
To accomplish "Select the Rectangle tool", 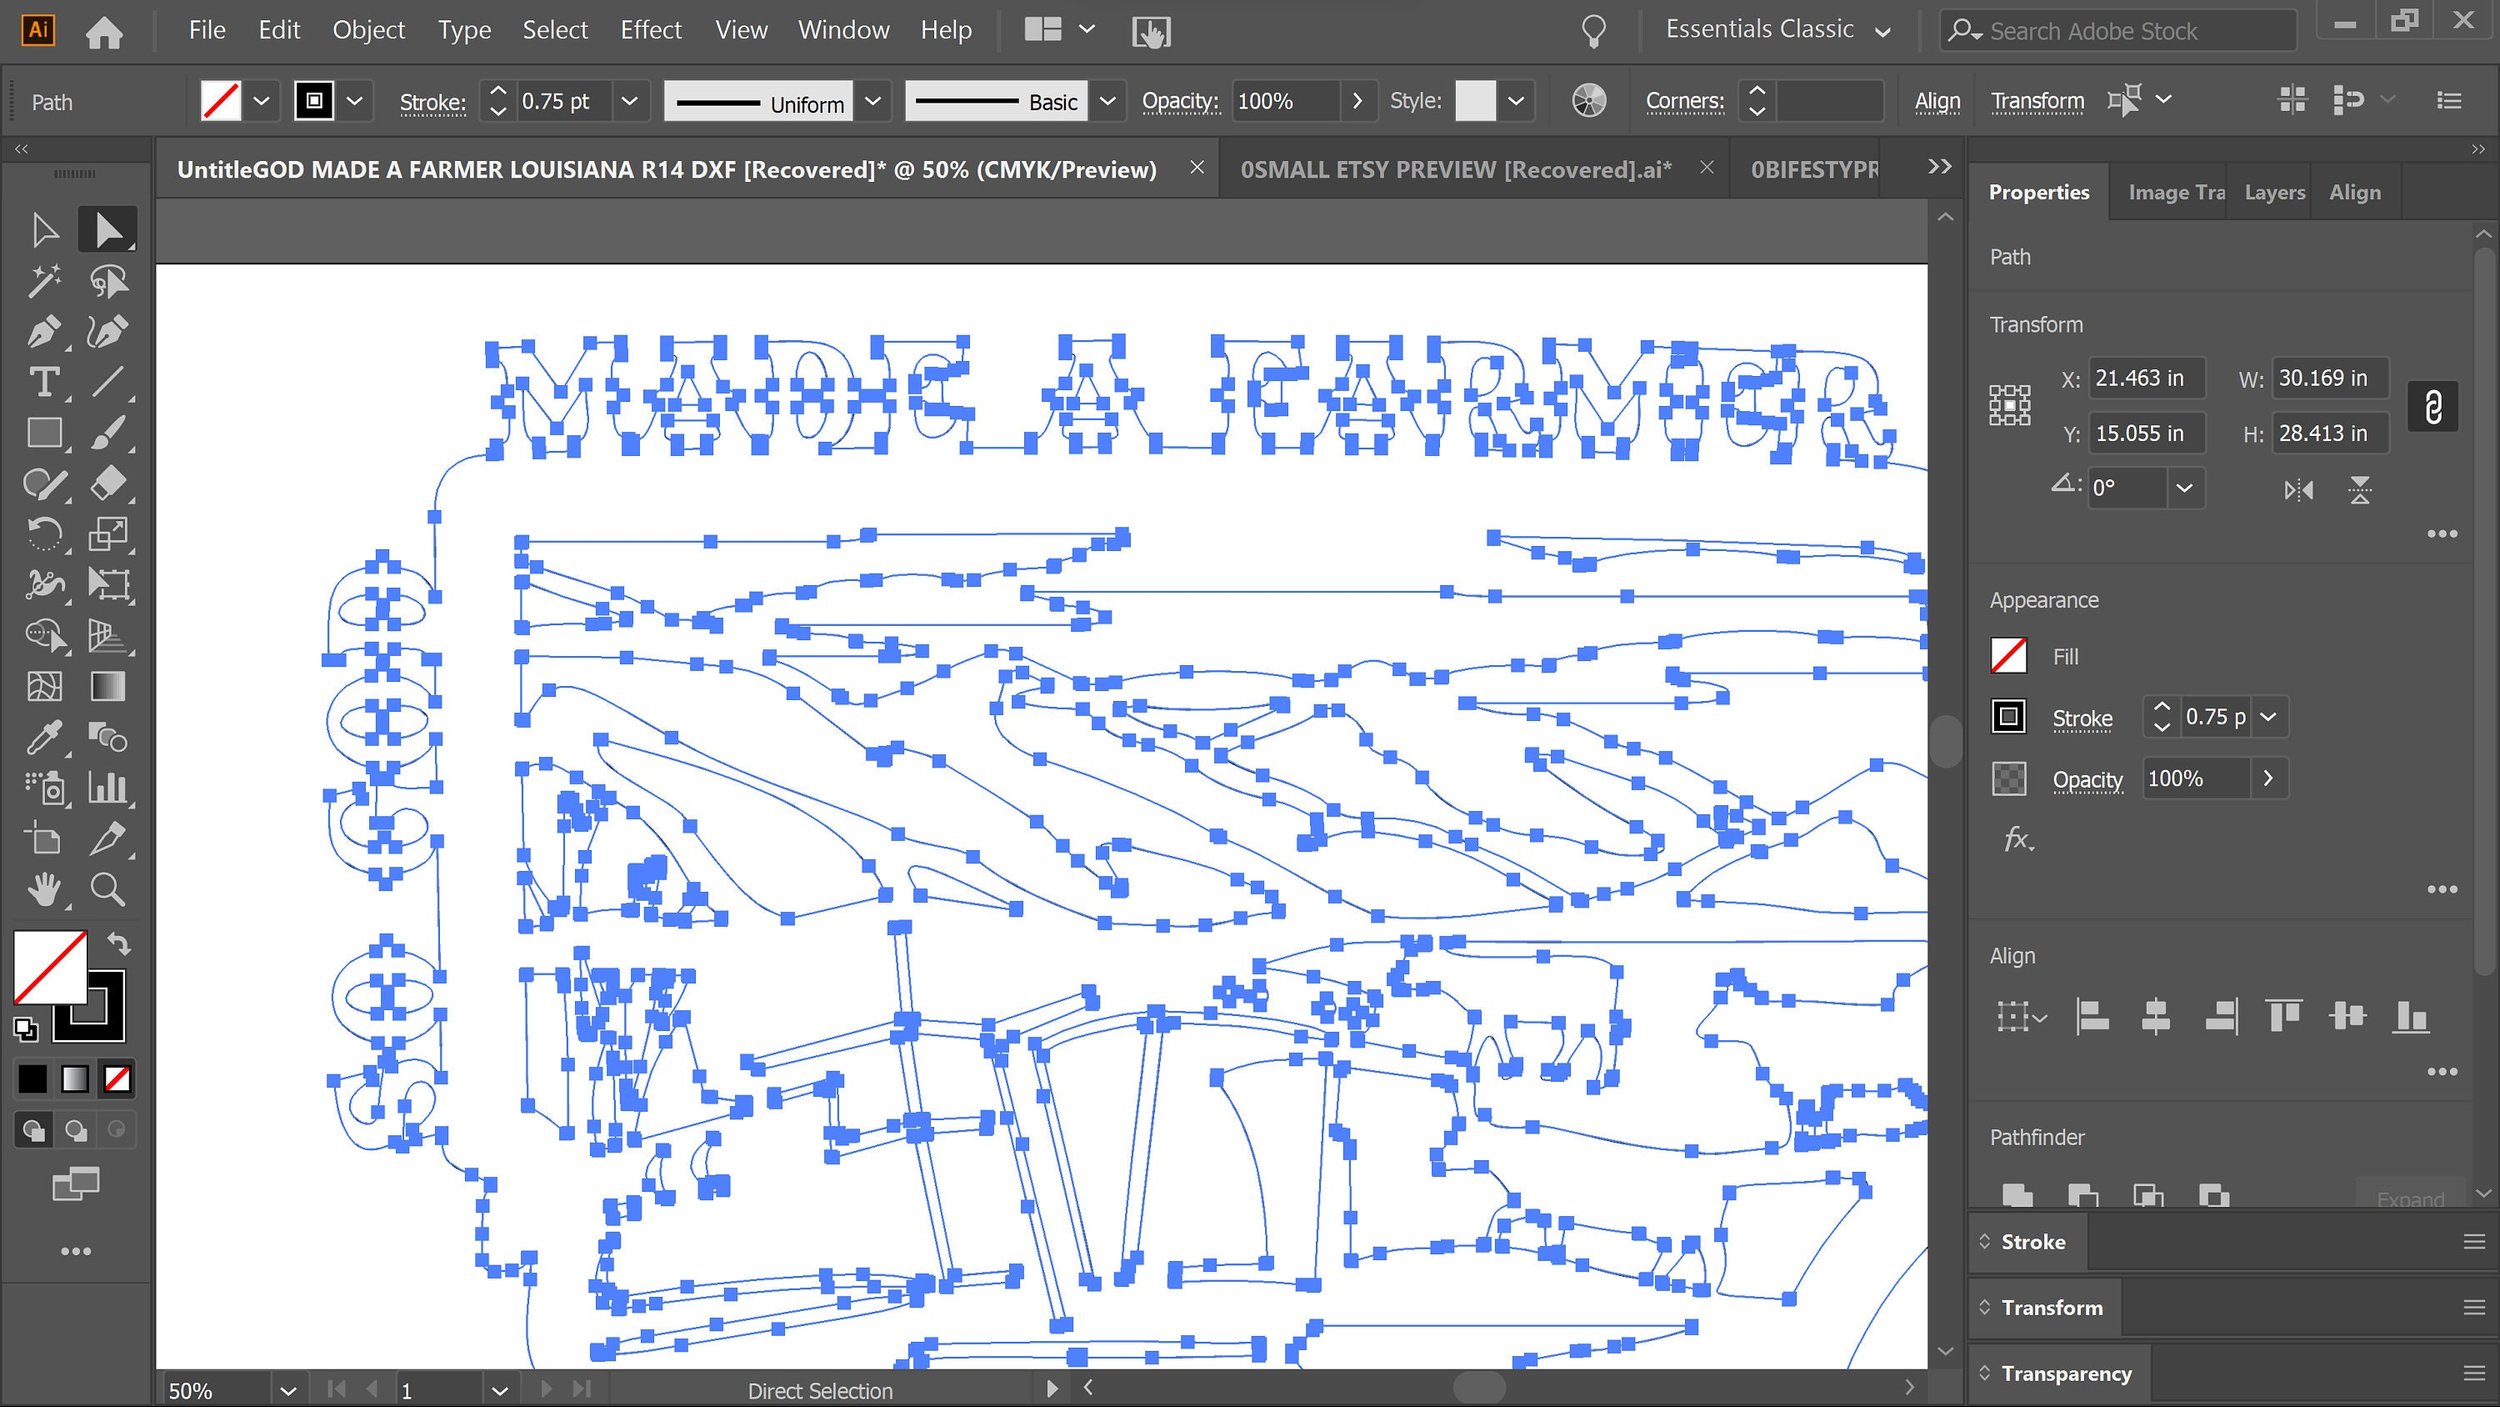I will 44,433.
